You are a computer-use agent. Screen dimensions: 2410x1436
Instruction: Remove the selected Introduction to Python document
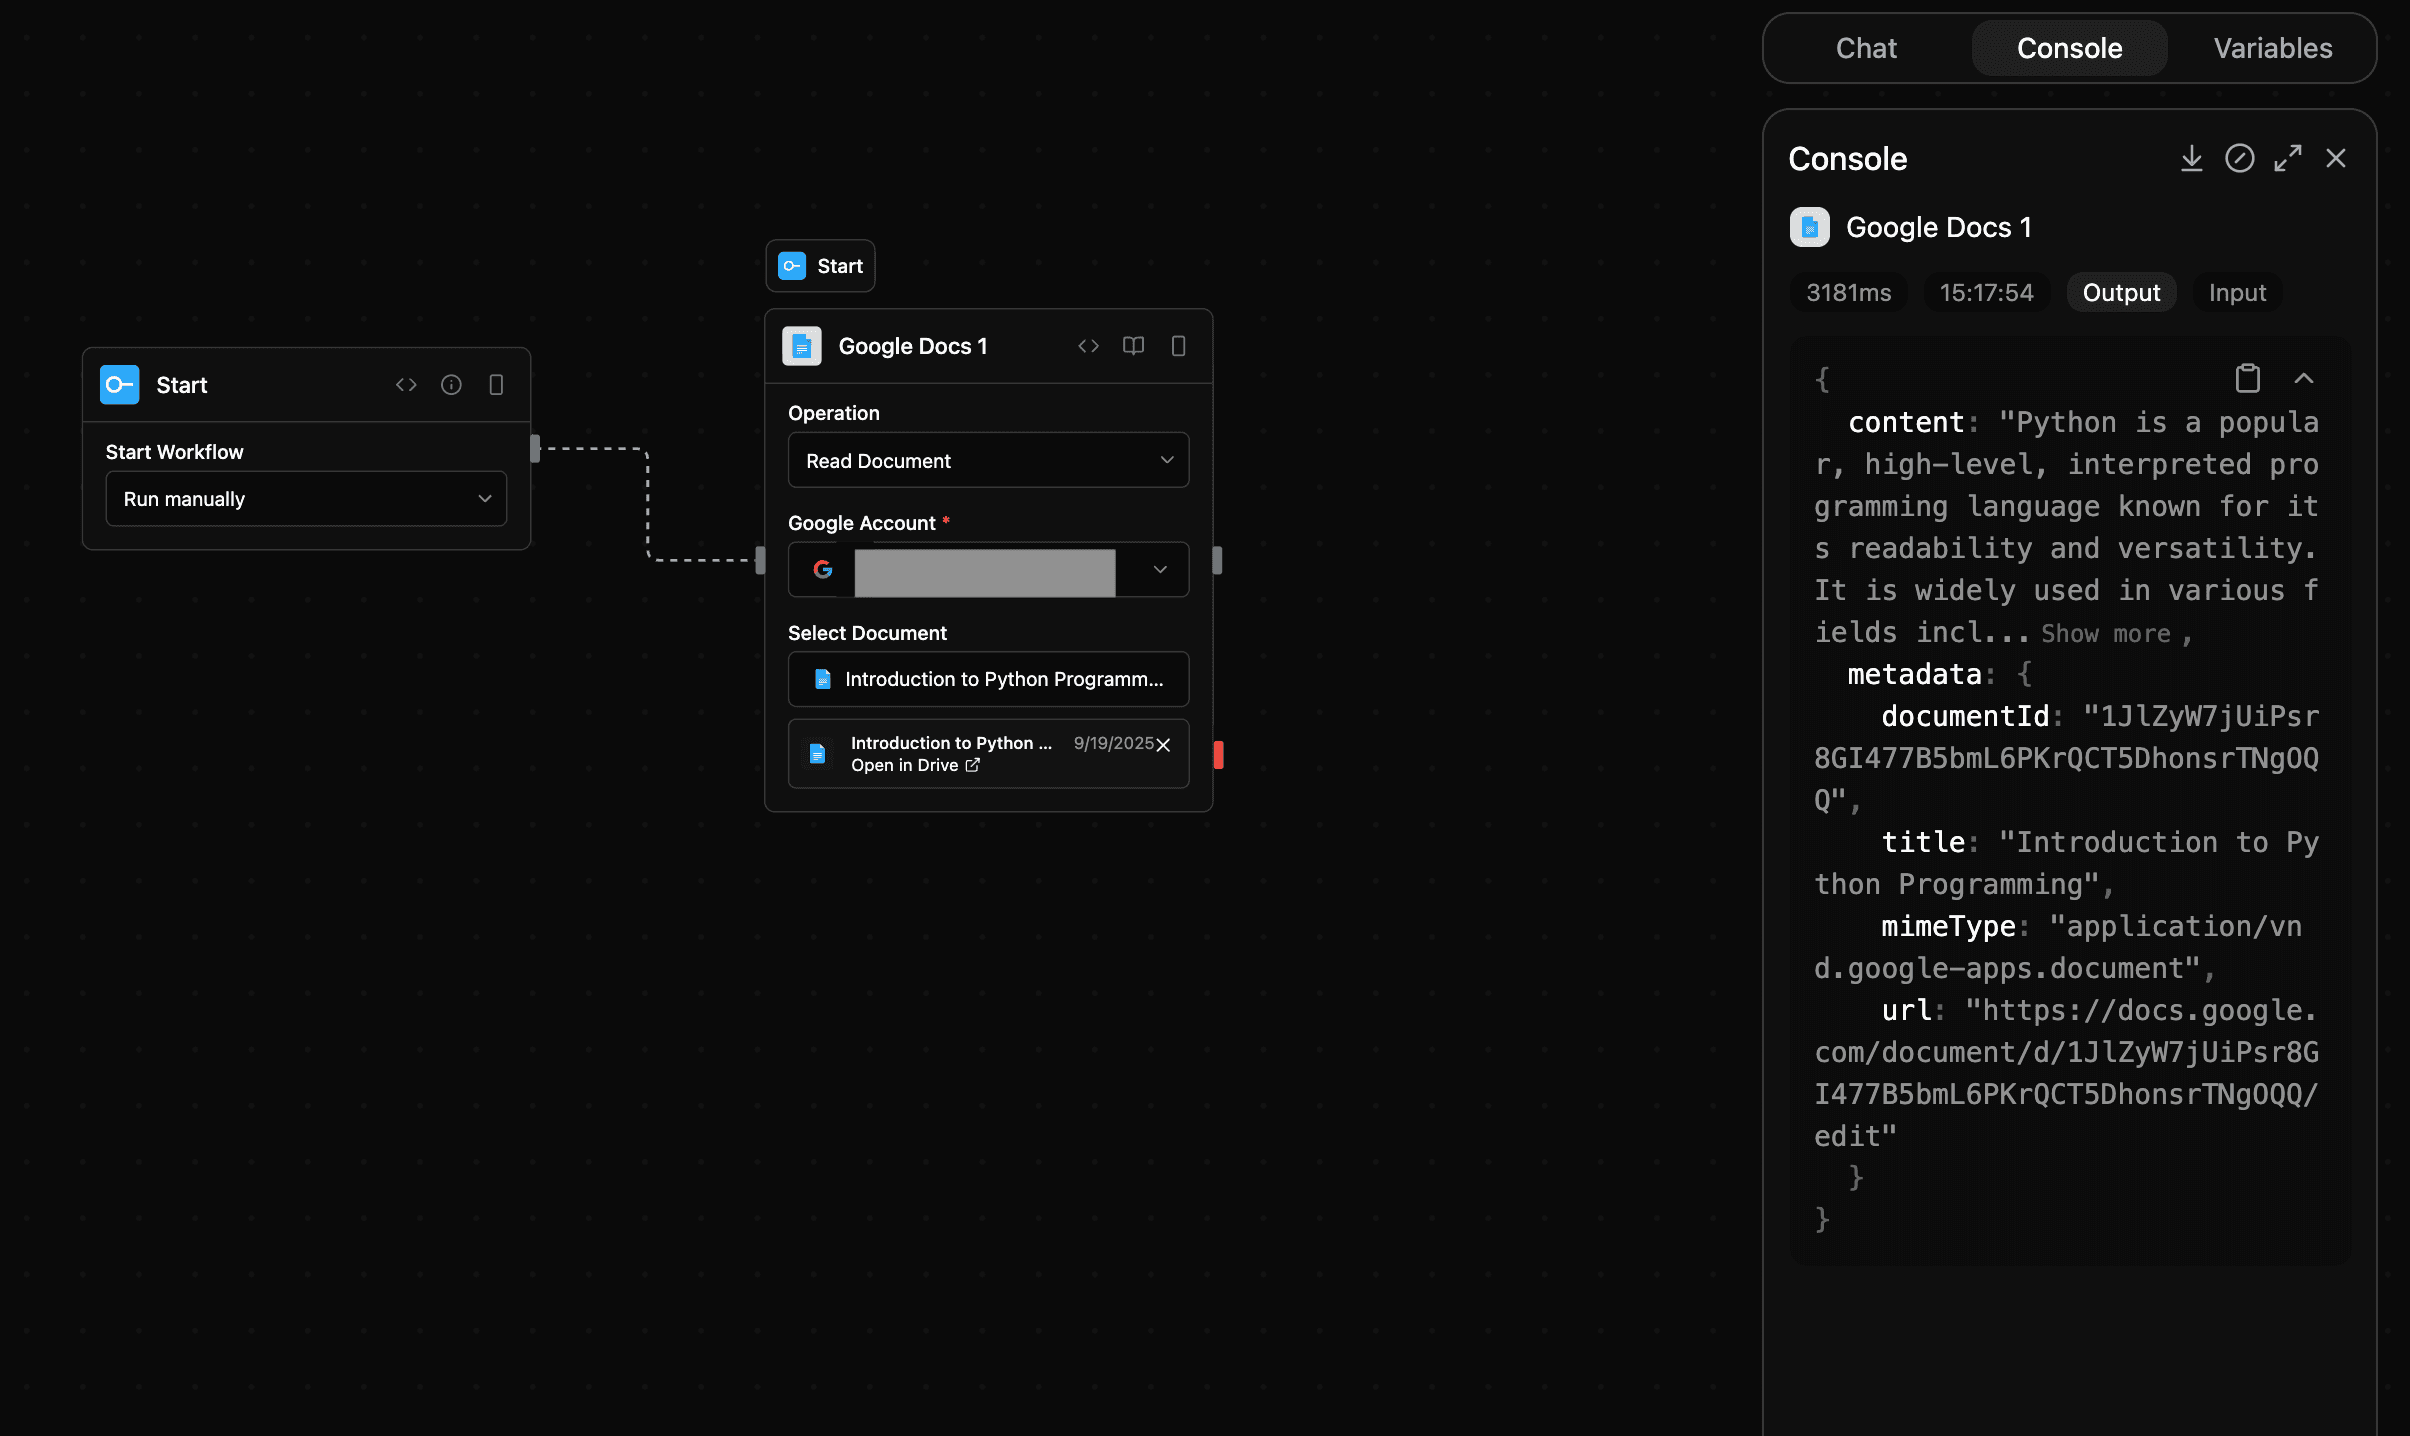pyautogui.click(x=1163, y=745)
